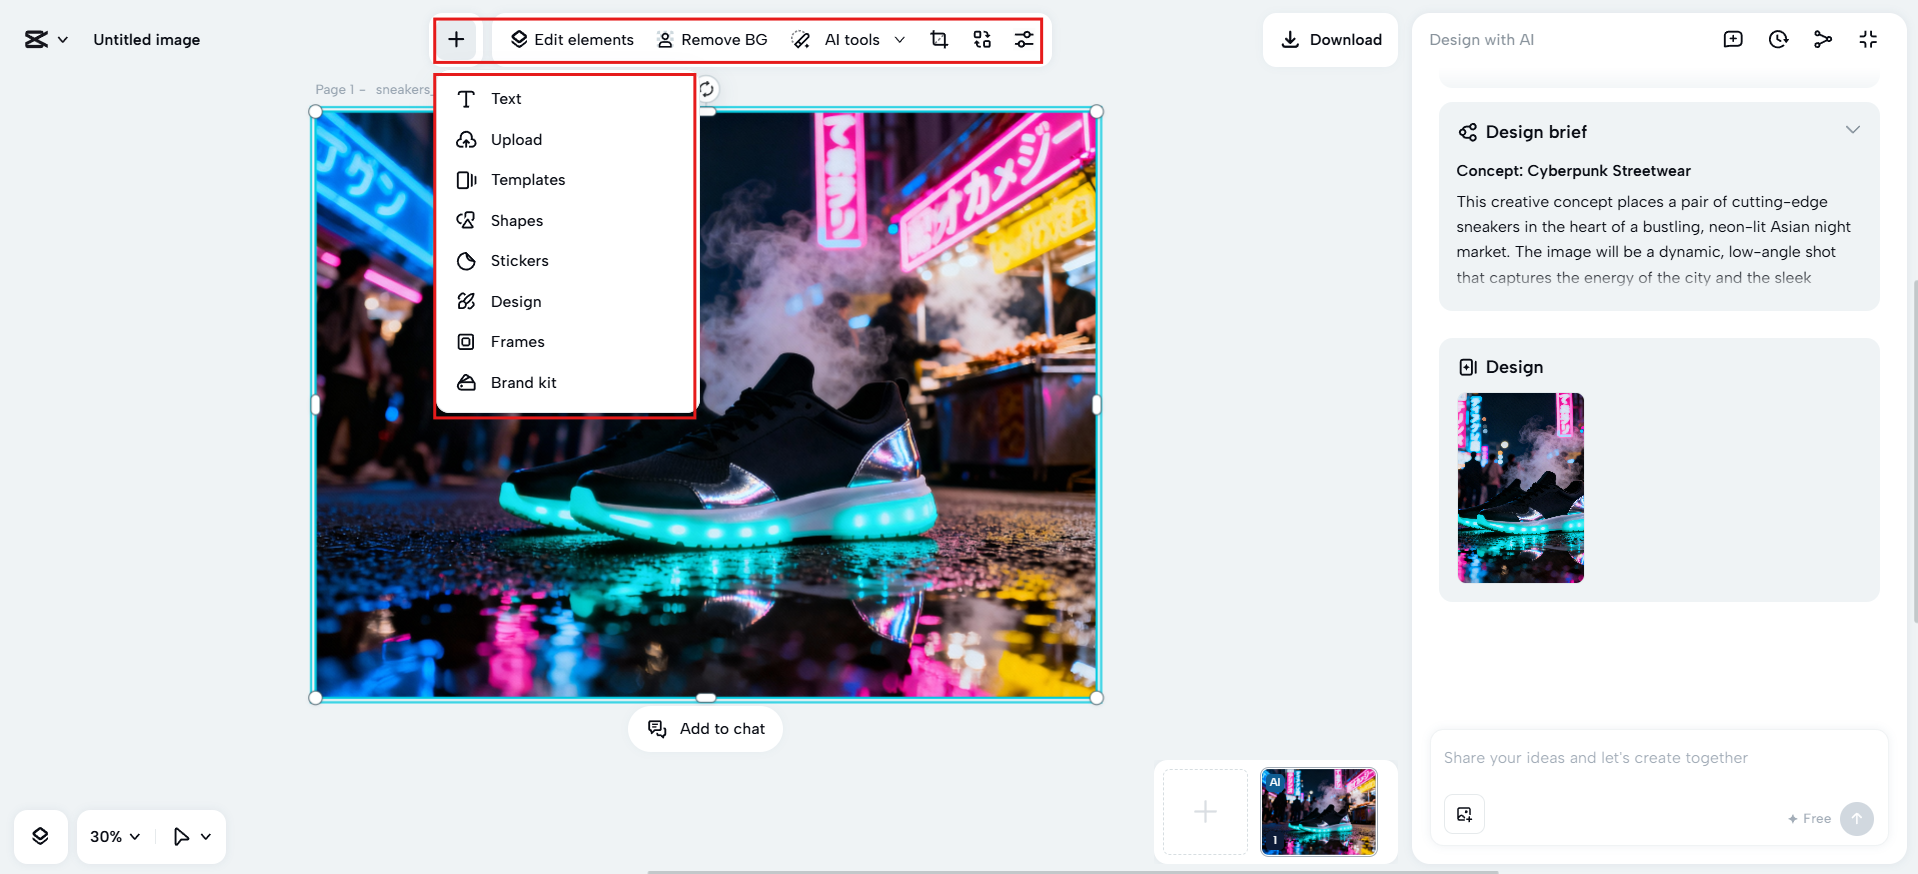Select the page 1 thumbnail
1918x874 pixels.
click(1319, 812)
